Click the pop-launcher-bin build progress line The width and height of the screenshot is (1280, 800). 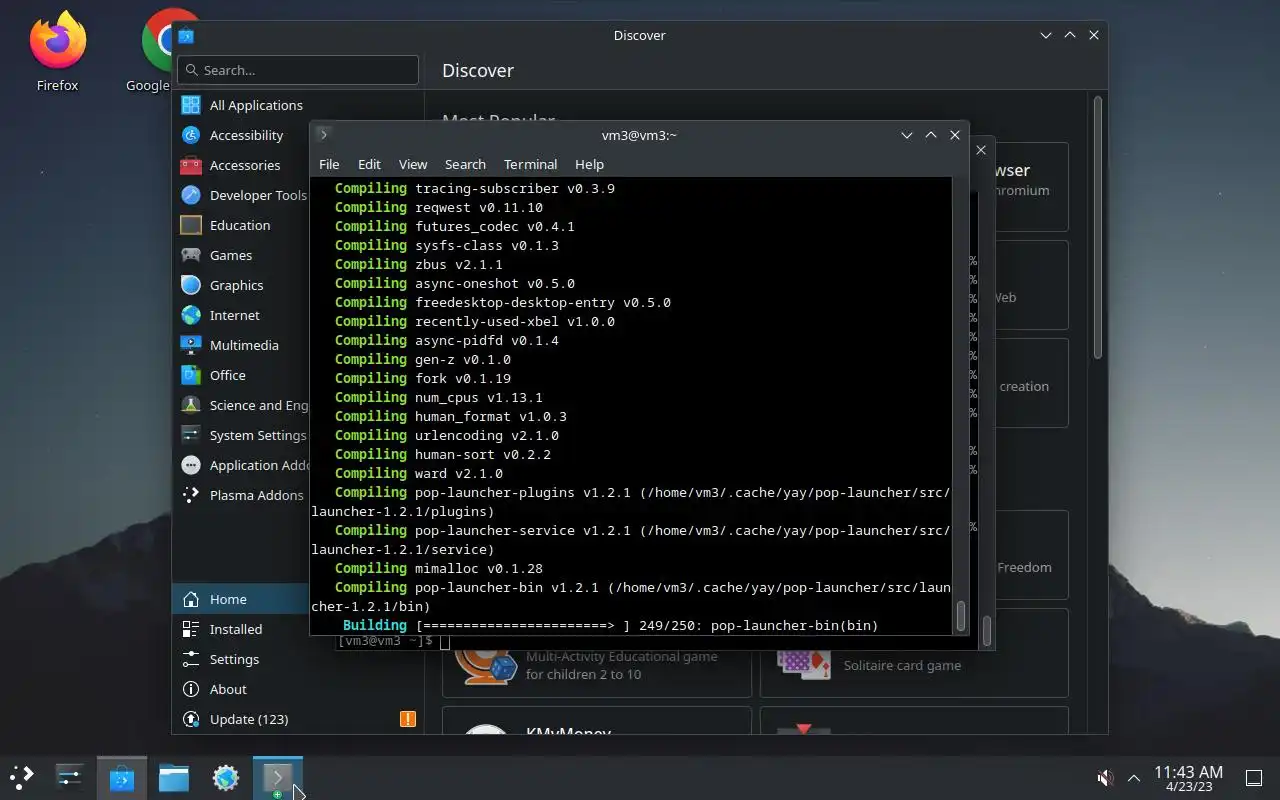pos(610,625)
